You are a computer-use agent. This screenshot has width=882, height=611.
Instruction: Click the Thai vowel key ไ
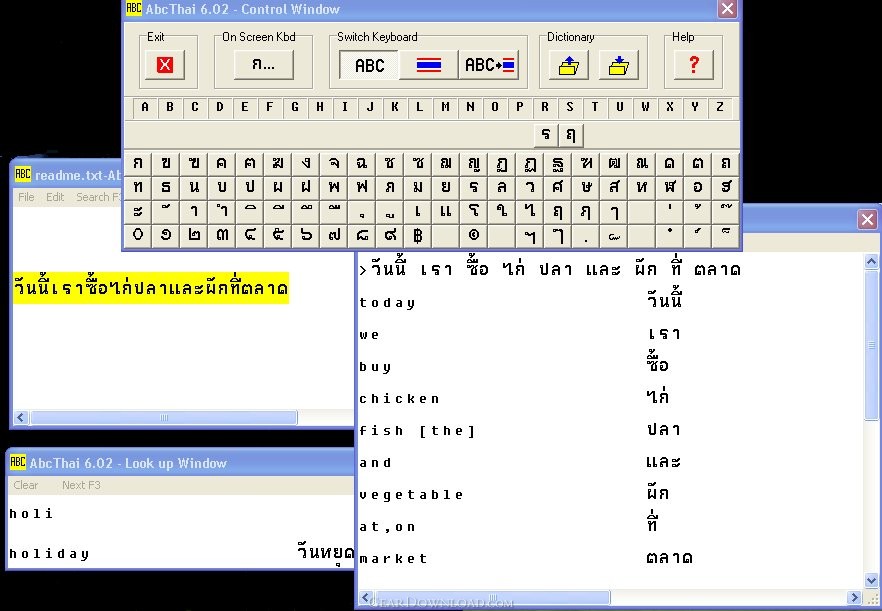[x=530, y=212]
